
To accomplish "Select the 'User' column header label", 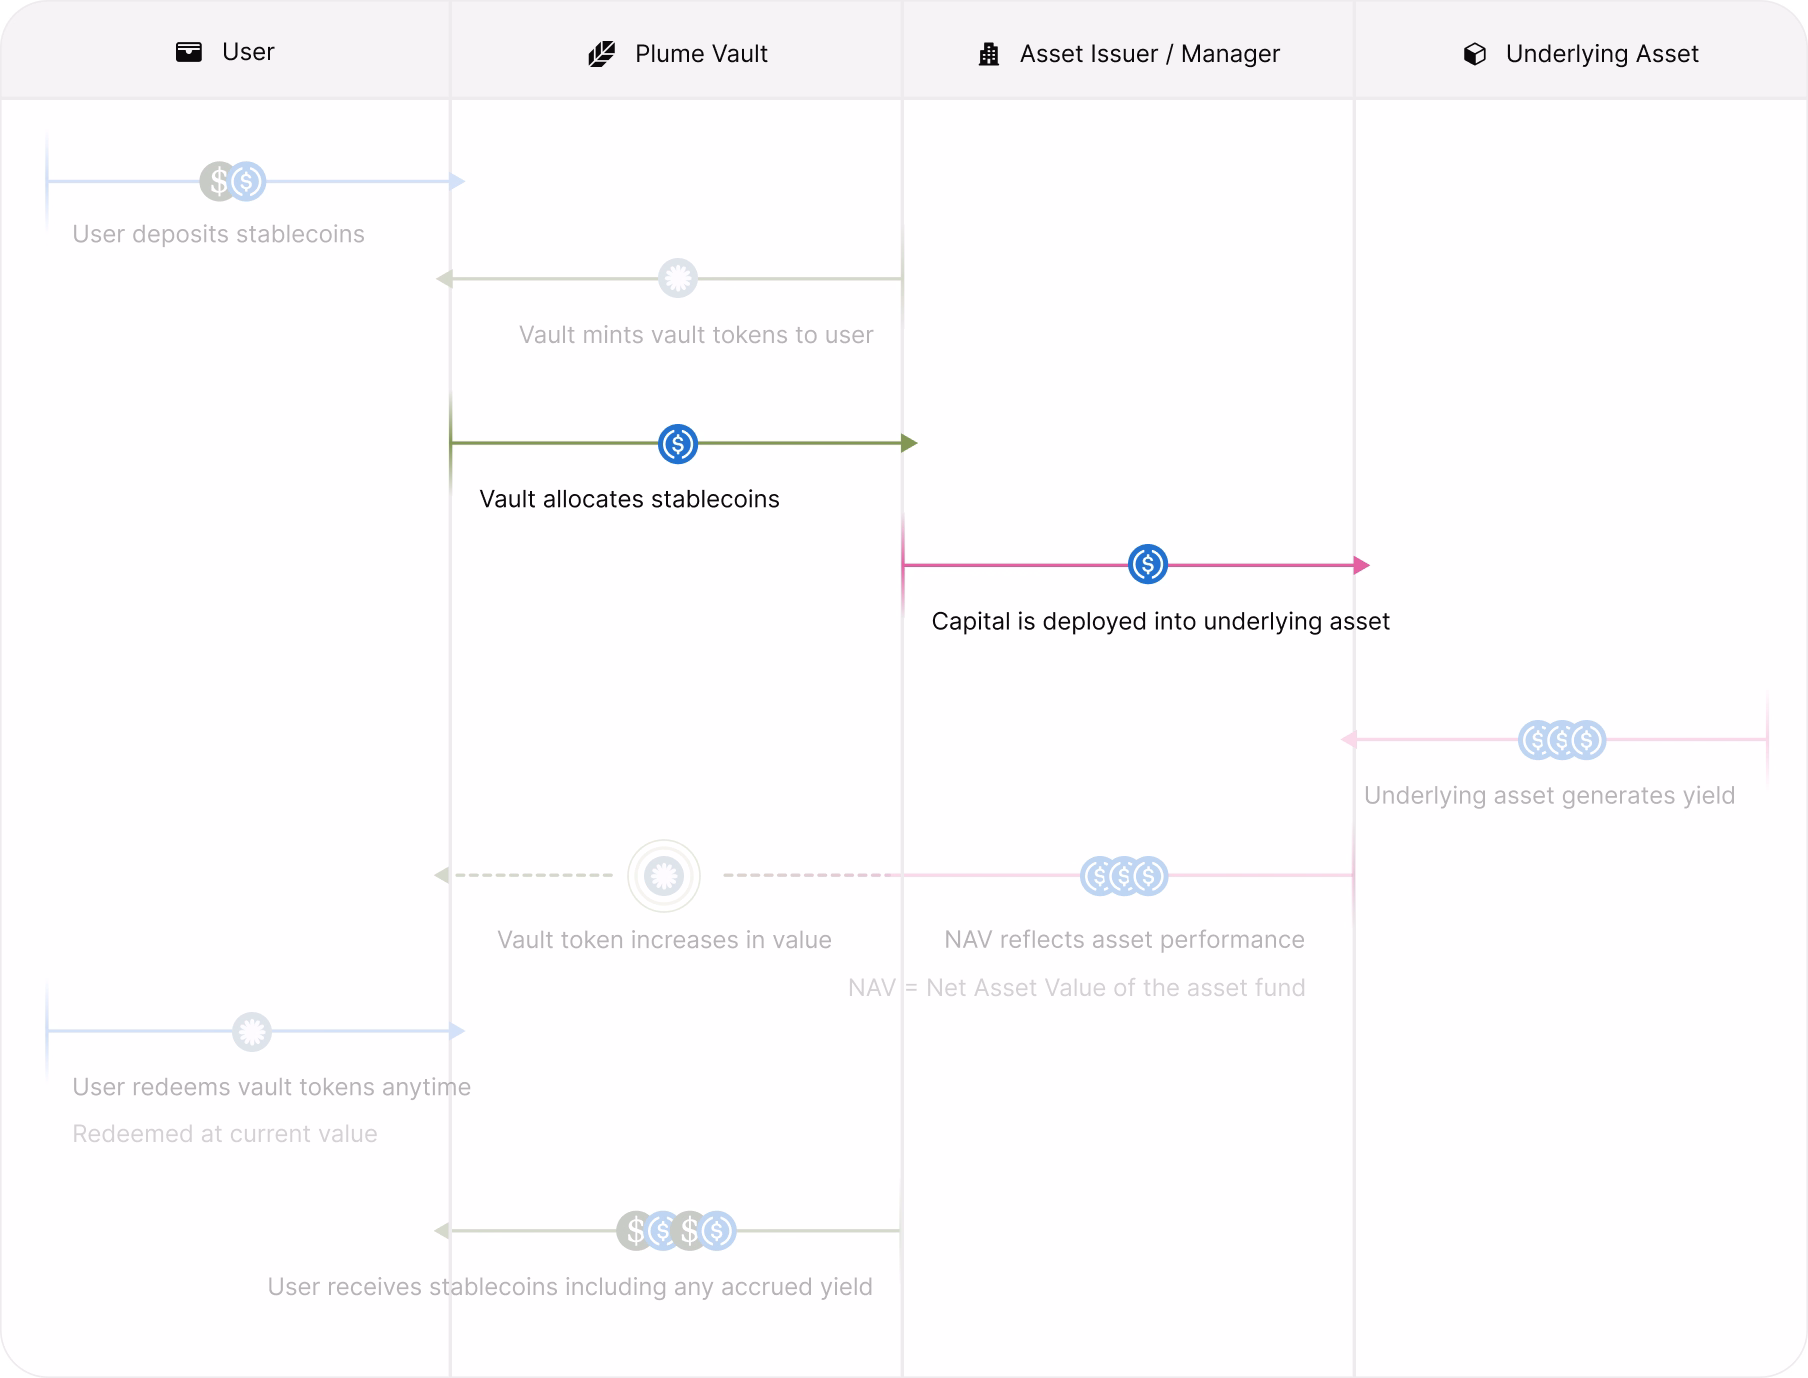I will coord(248,52).
